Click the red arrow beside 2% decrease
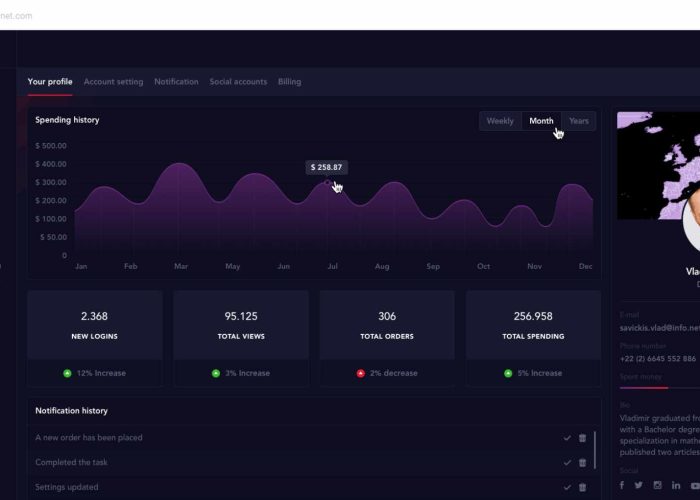Image resolution: width=700 pixels, height=500 pixels. point(361,373)
